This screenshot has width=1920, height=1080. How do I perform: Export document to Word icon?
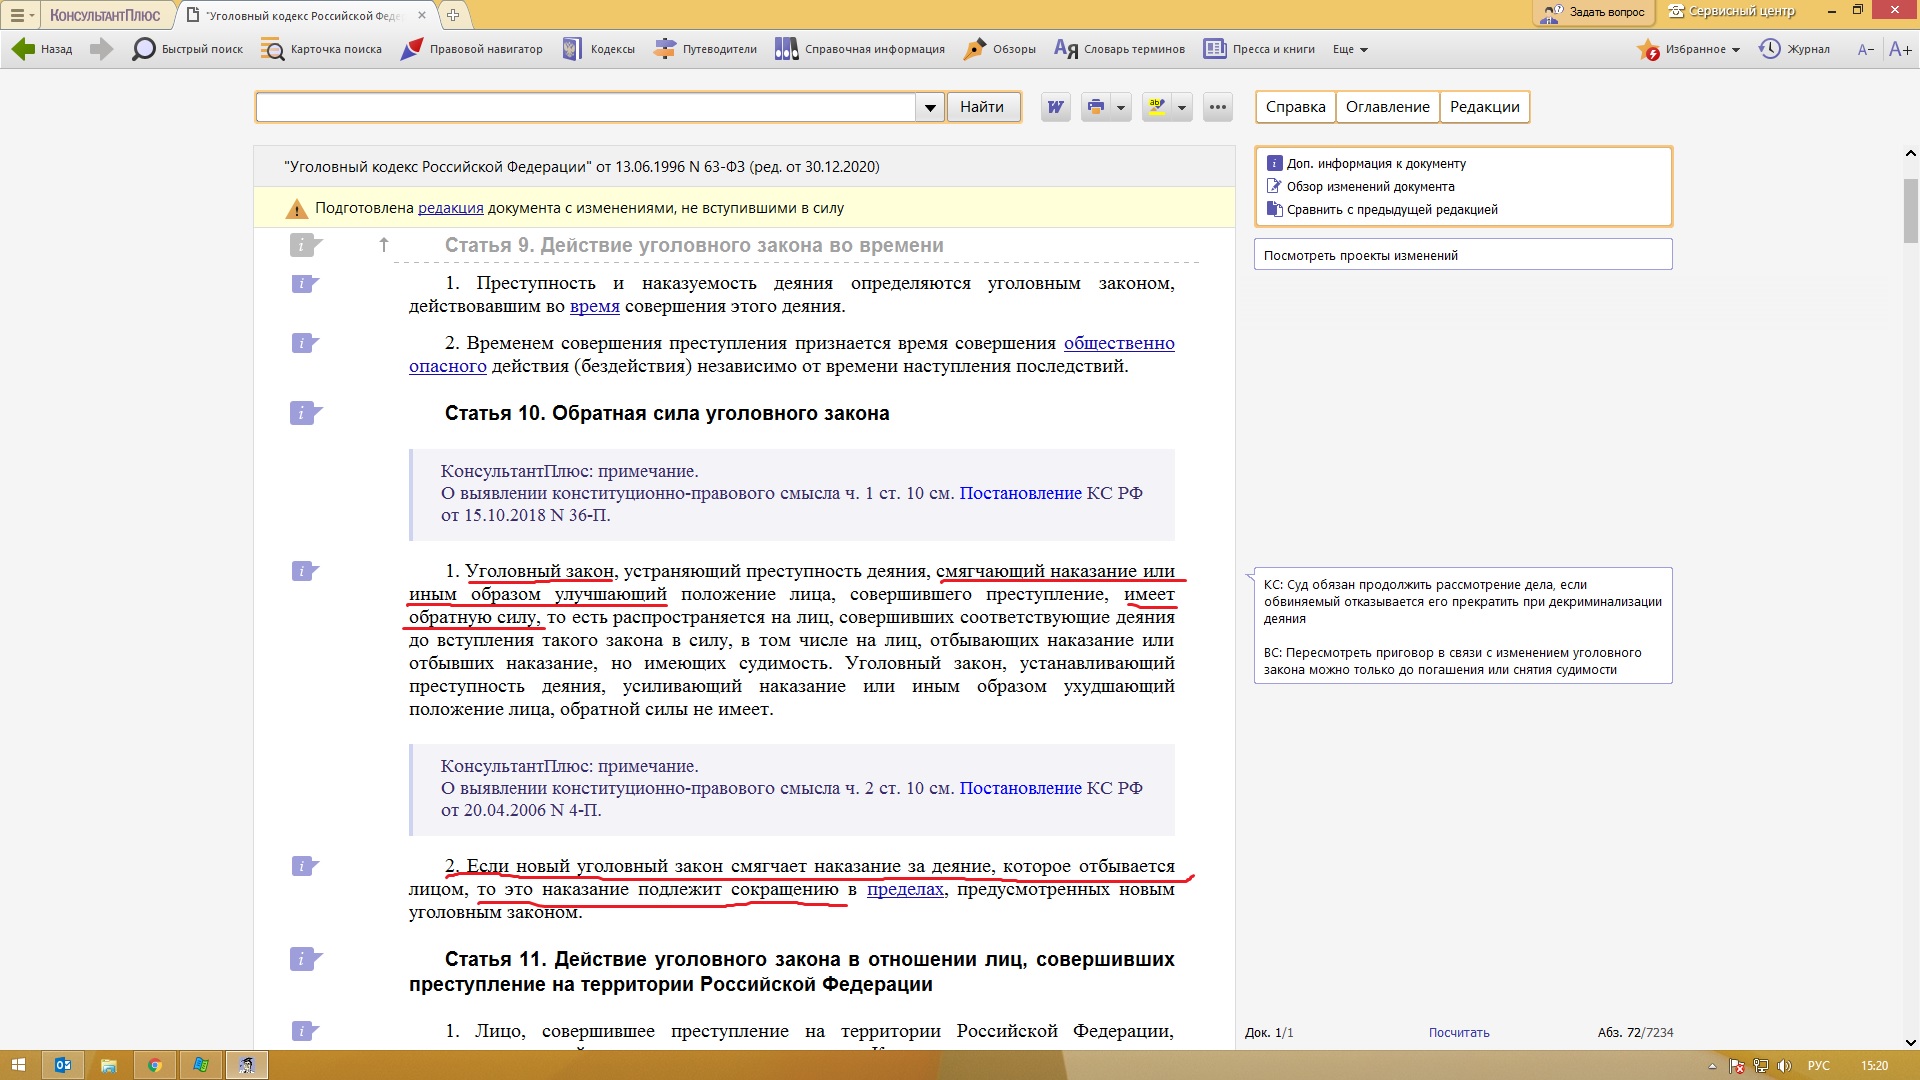click(1055, 107)
